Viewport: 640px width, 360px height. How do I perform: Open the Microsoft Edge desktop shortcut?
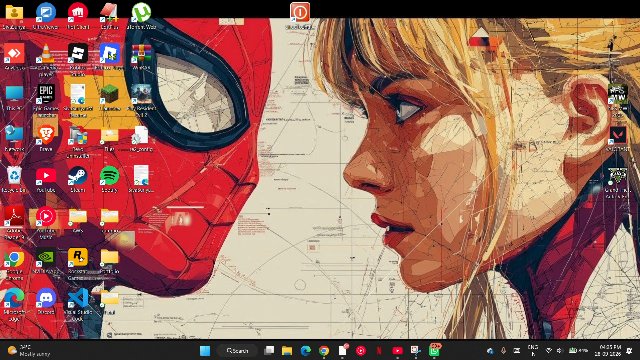(14, 298)
